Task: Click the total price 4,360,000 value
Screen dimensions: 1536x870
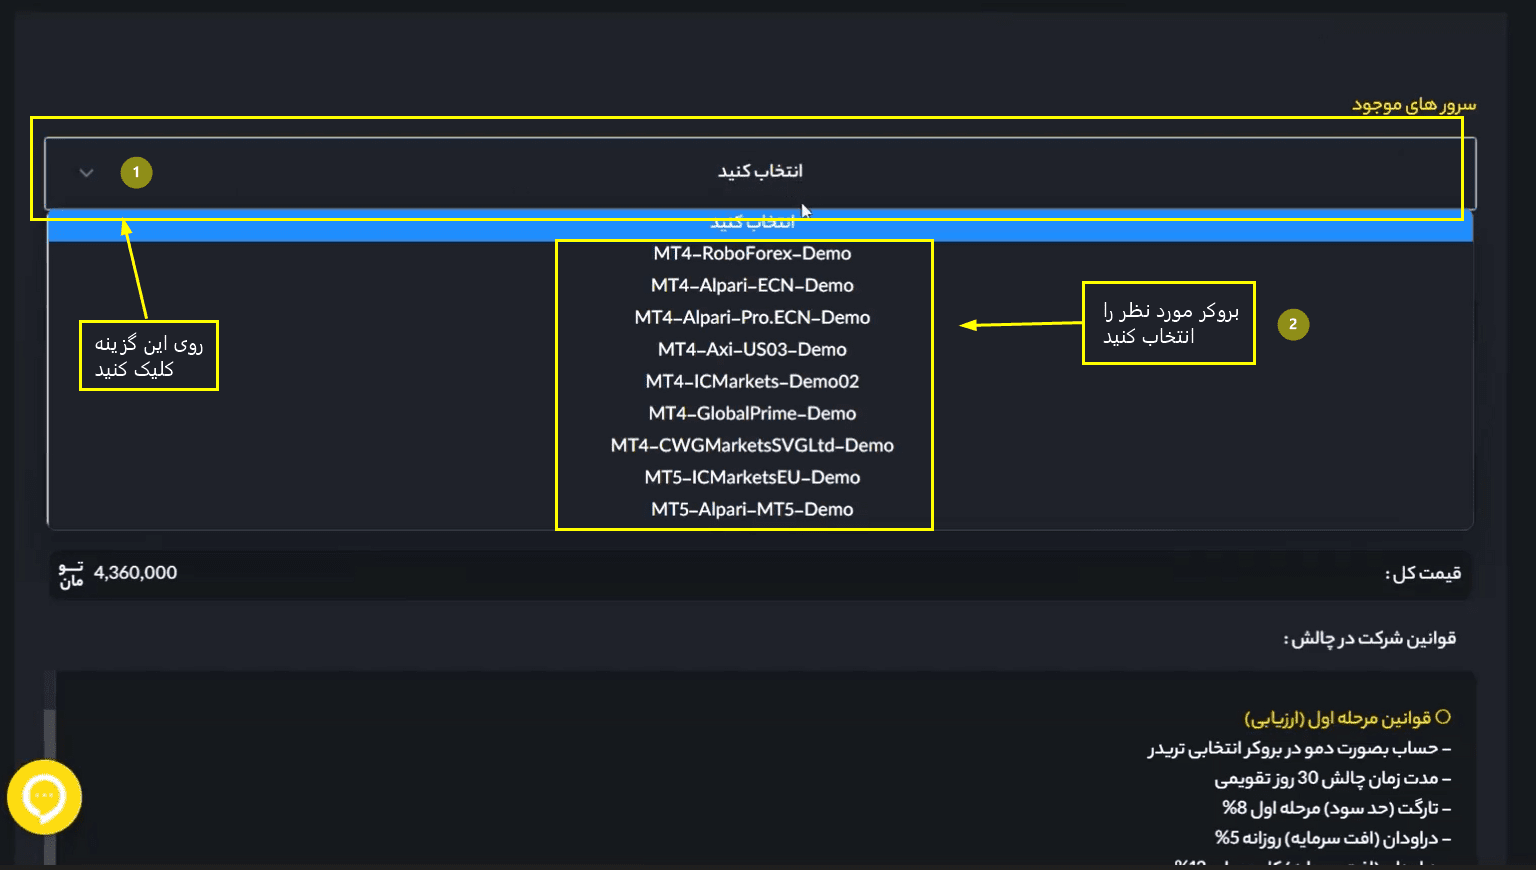Action: [x=135, y=573]
